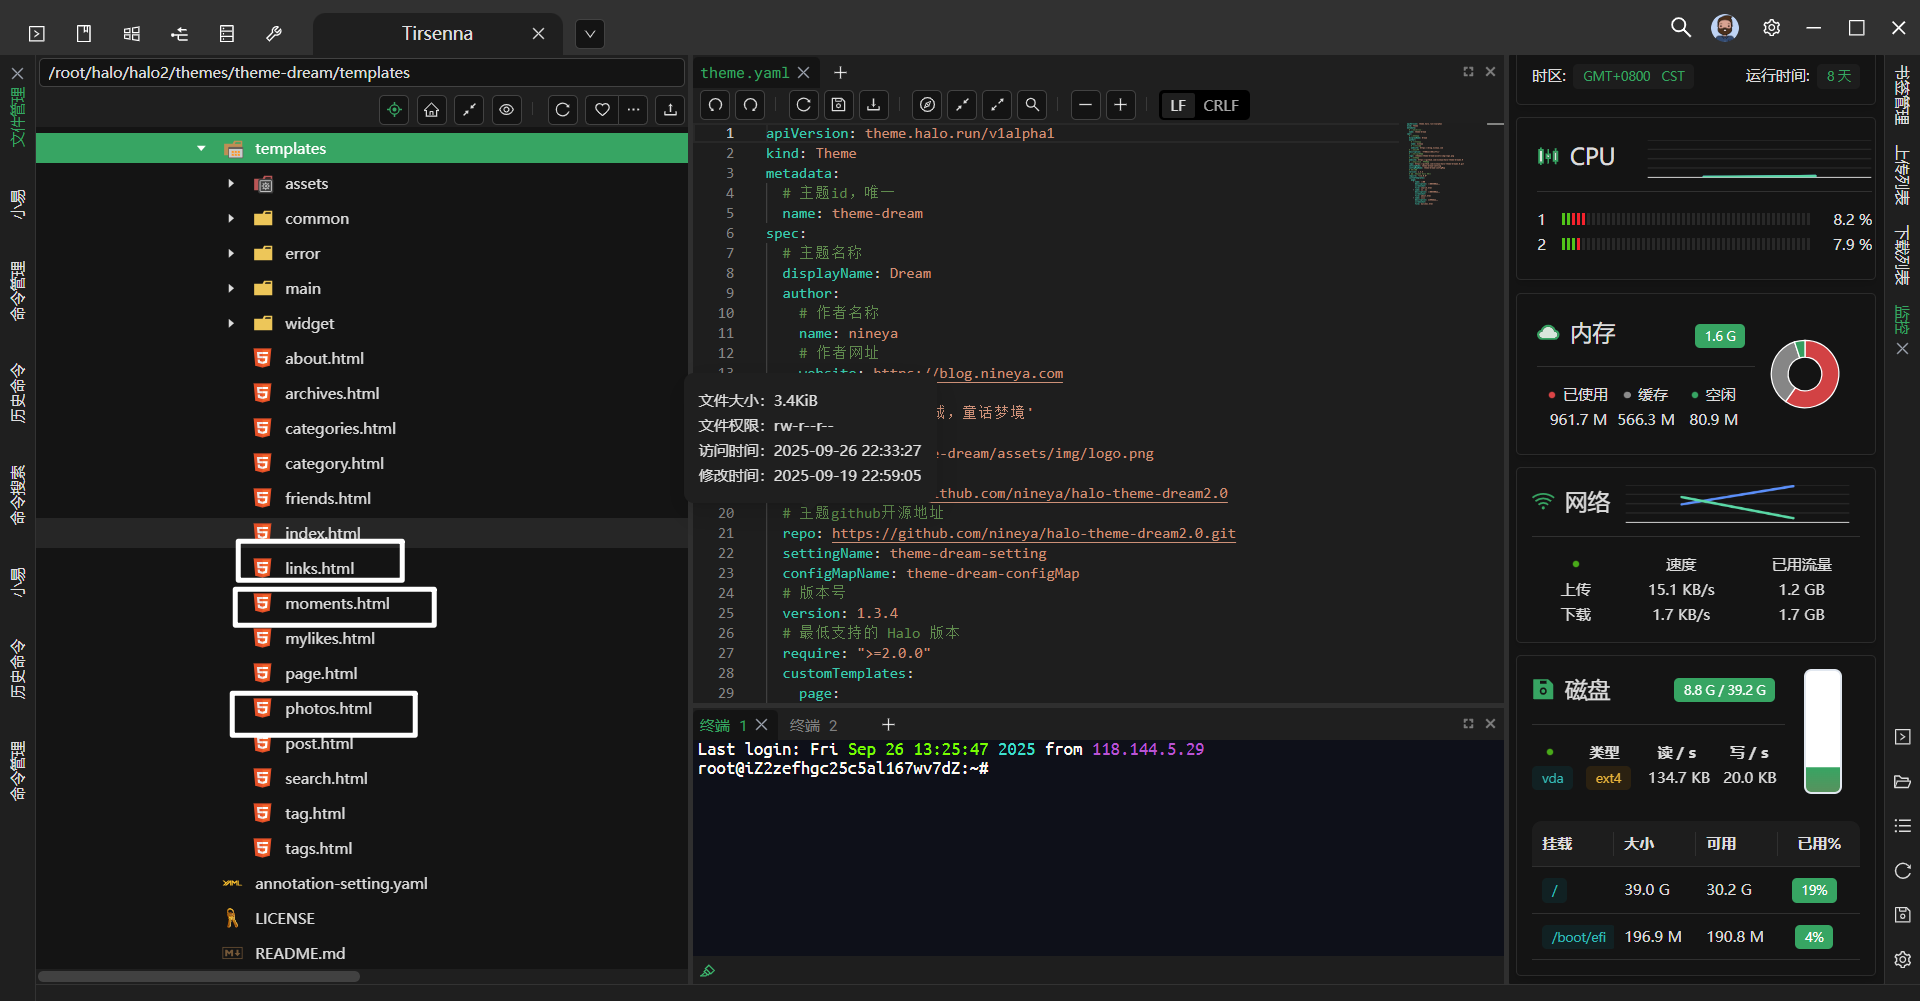The image size is (1920, 1001).
Task: Switch line endings to CRLF
Action: pos(1220,106)
